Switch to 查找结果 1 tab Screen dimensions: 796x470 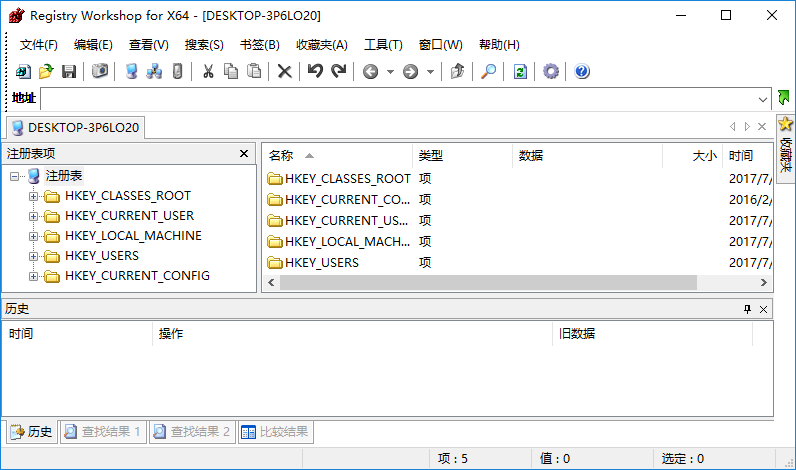104,432
